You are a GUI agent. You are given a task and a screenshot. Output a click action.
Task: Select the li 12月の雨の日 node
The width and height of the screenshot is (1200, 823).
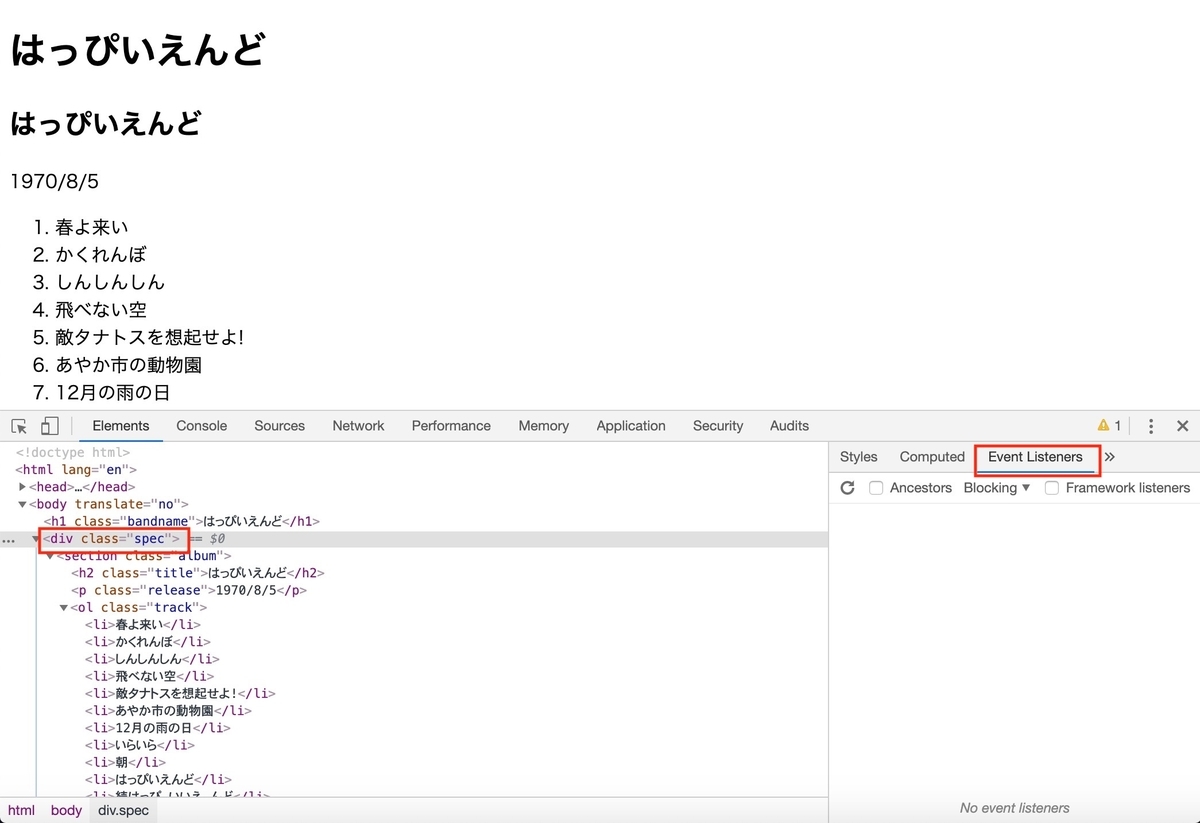pyautogui.click(x=159, y=727)
